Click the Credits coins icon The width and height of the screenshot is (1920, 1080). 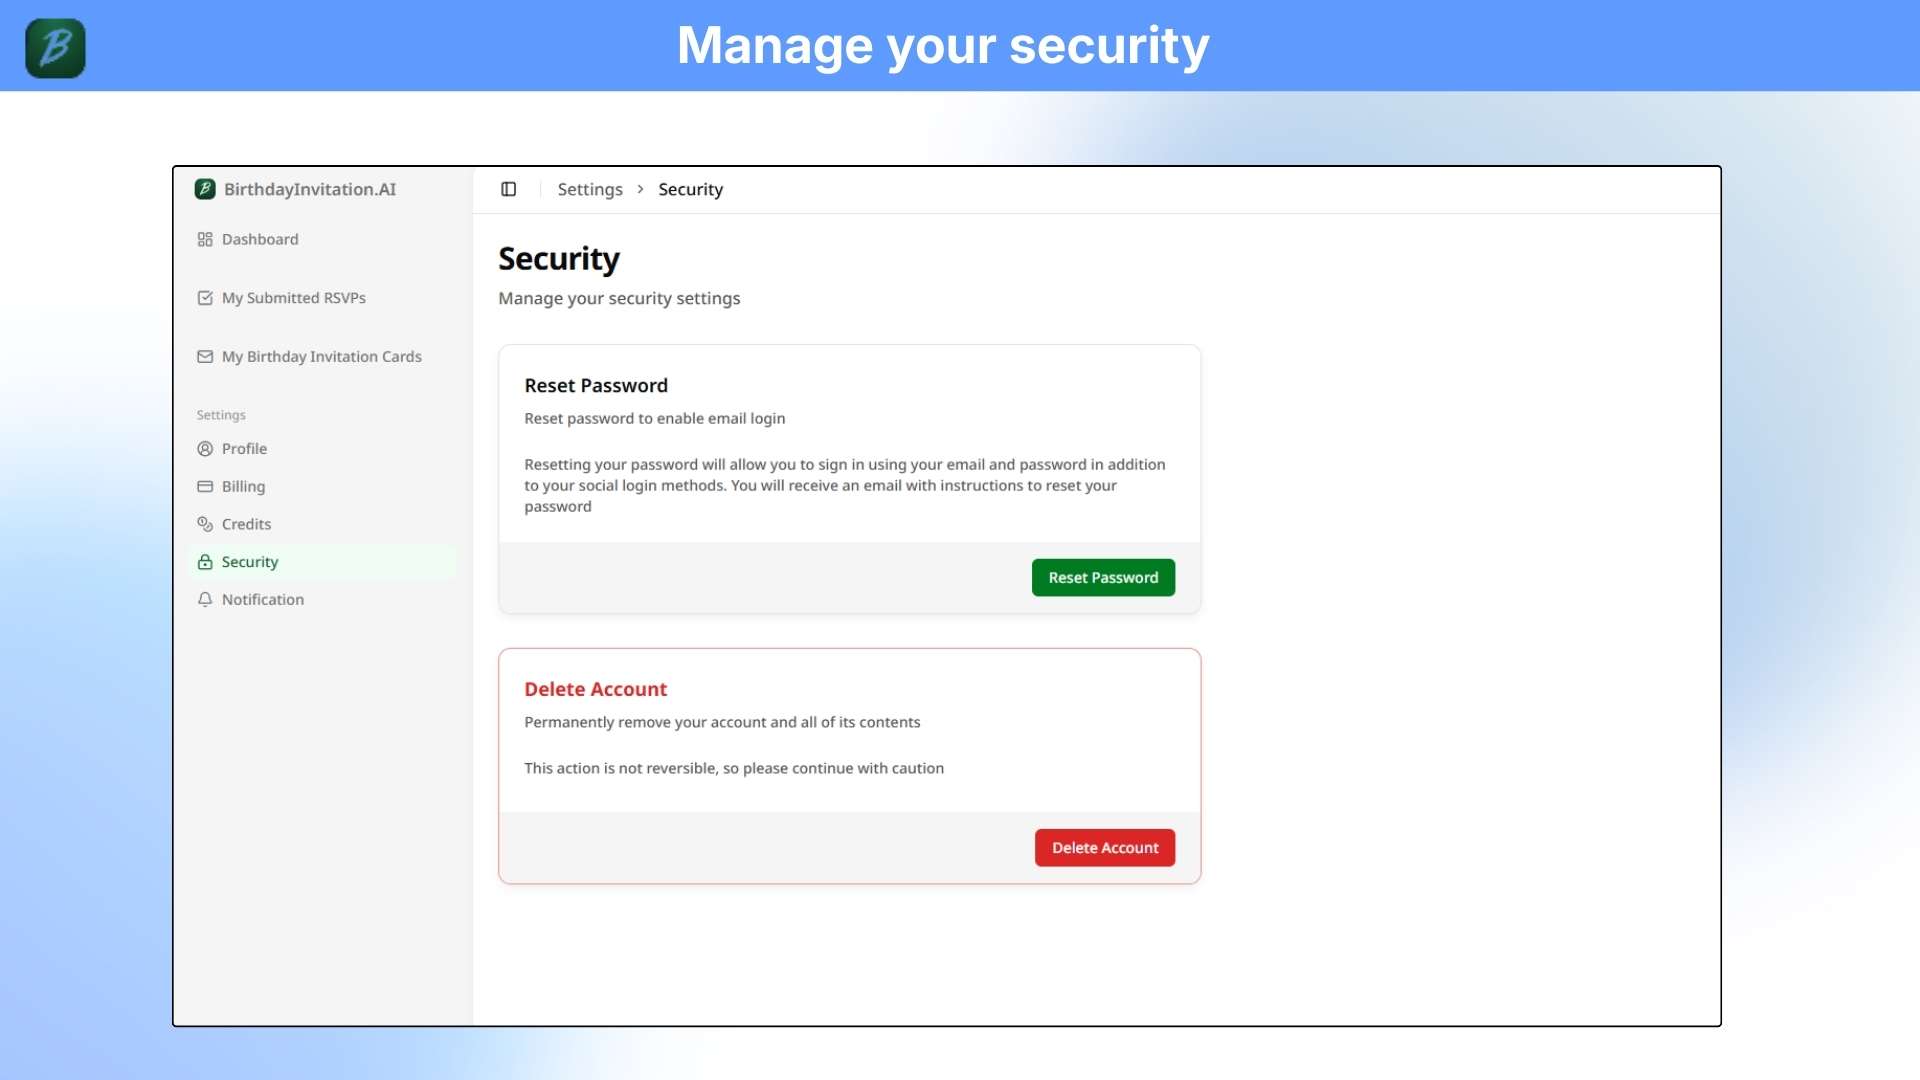205,524
